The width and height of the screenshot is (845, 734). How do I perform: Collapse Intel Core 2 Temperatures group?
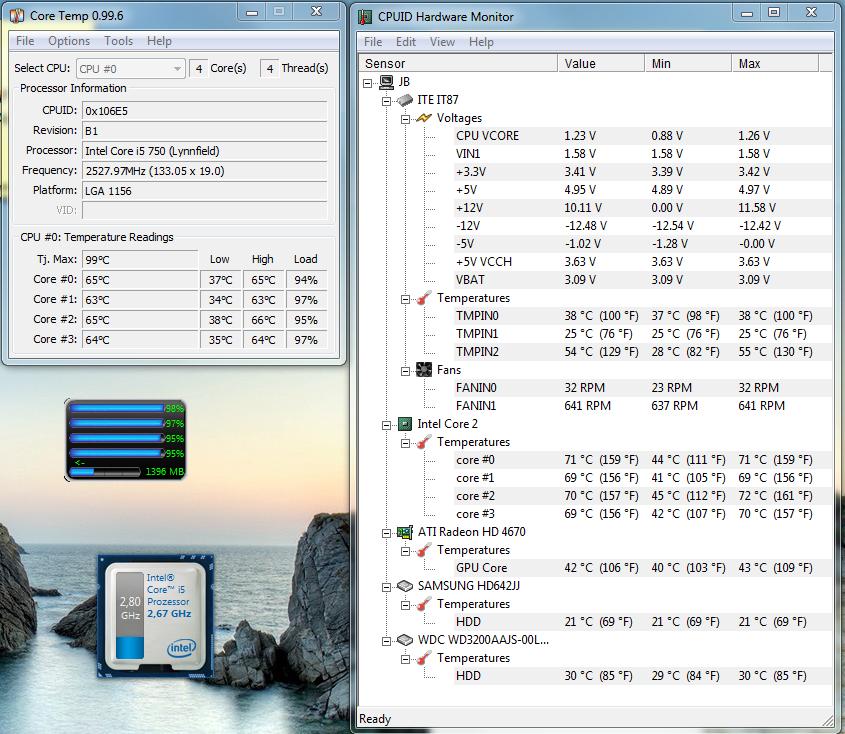[x=405, y=443]
